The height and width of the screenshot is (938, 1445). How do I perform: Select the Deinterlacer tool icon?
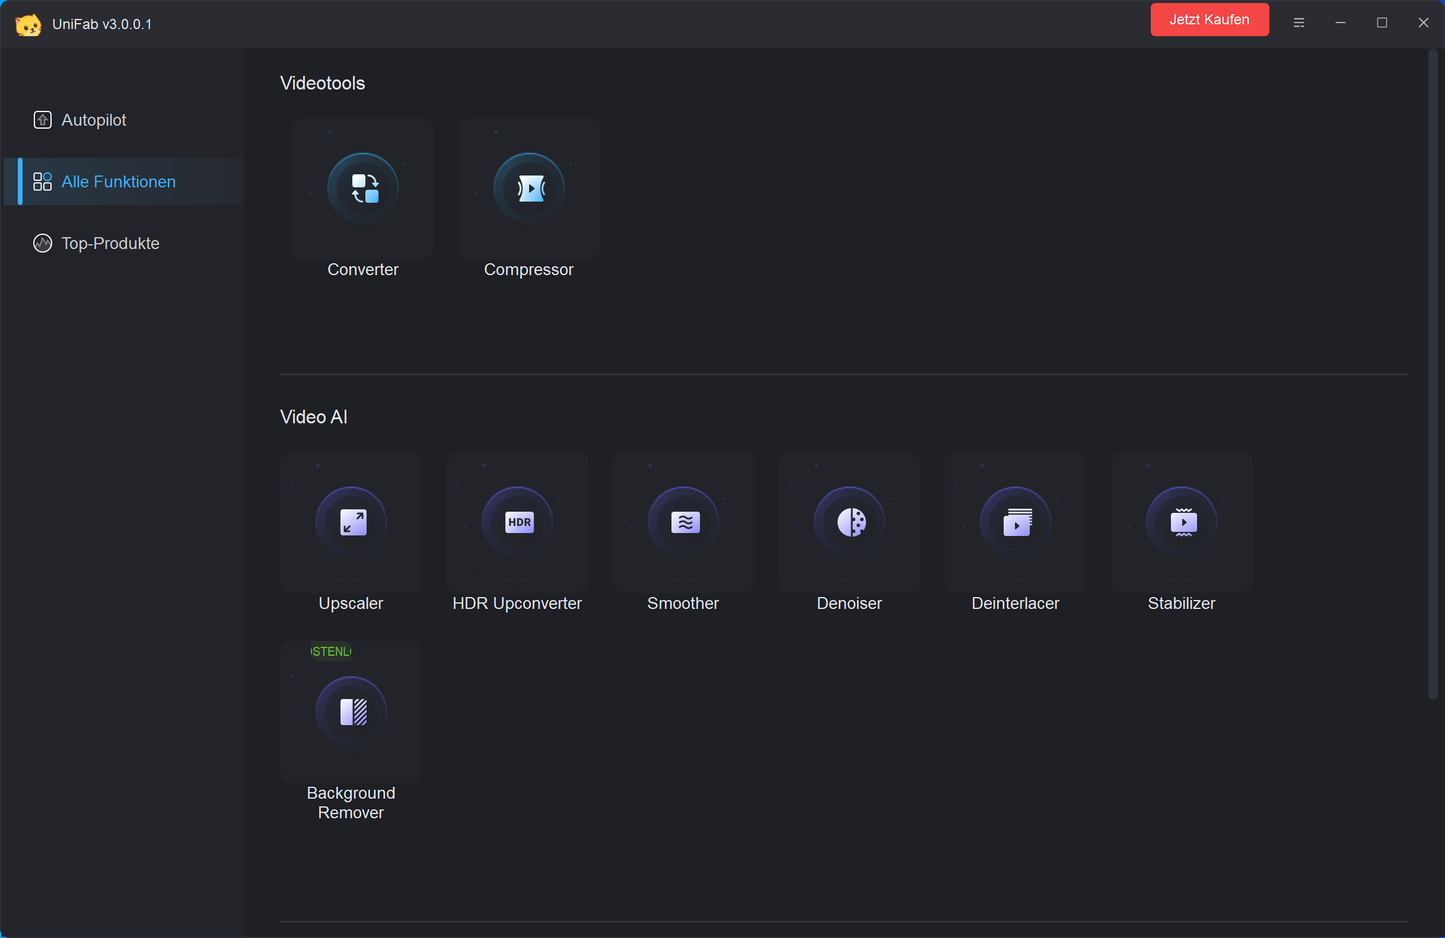pyautogui.click(x=1015, y=522)
